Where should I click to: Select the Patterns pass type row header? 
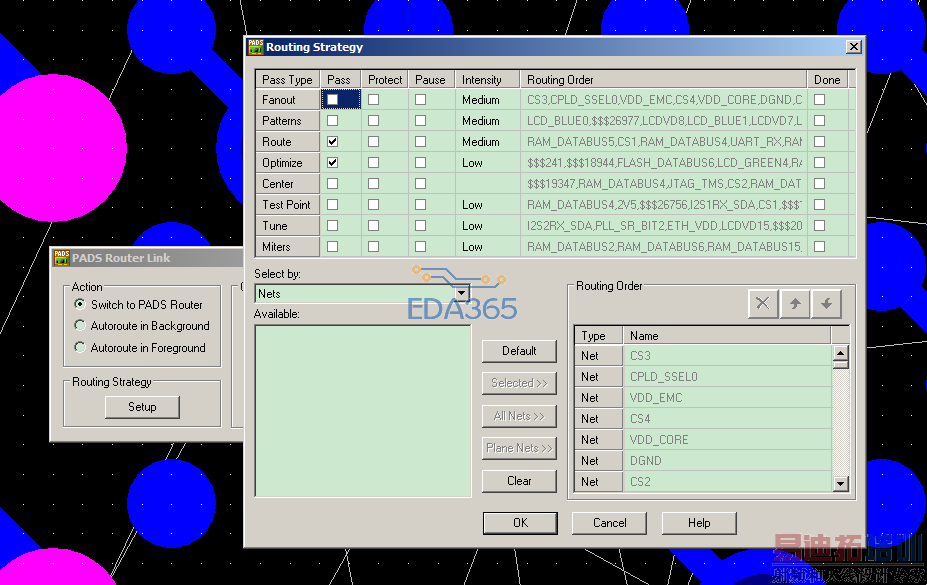[x=288, y=121]
